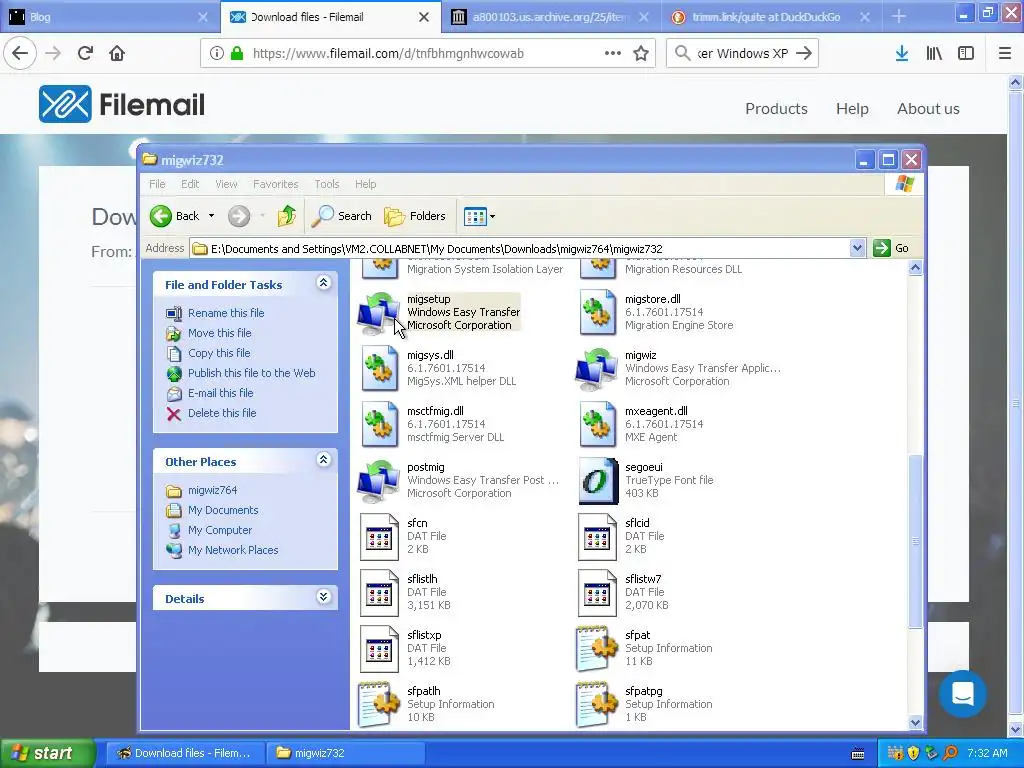Open the Tools menu in Explorer
This screenshot has height=768, width=1024.
[x=327, y=184]
